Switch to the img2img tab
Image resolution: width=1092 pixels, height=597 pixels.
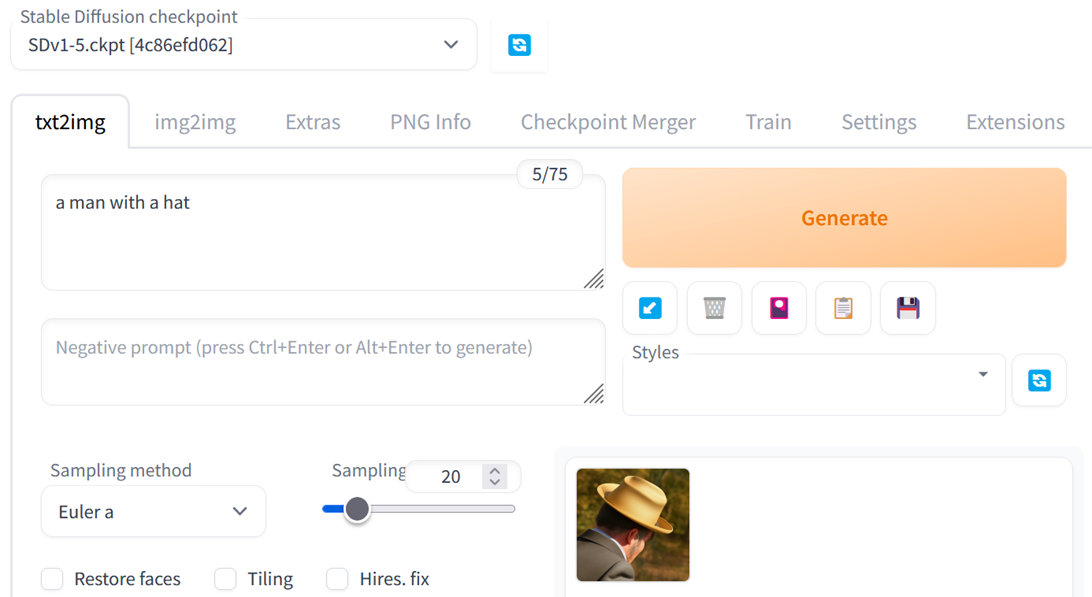click(195, 122)
